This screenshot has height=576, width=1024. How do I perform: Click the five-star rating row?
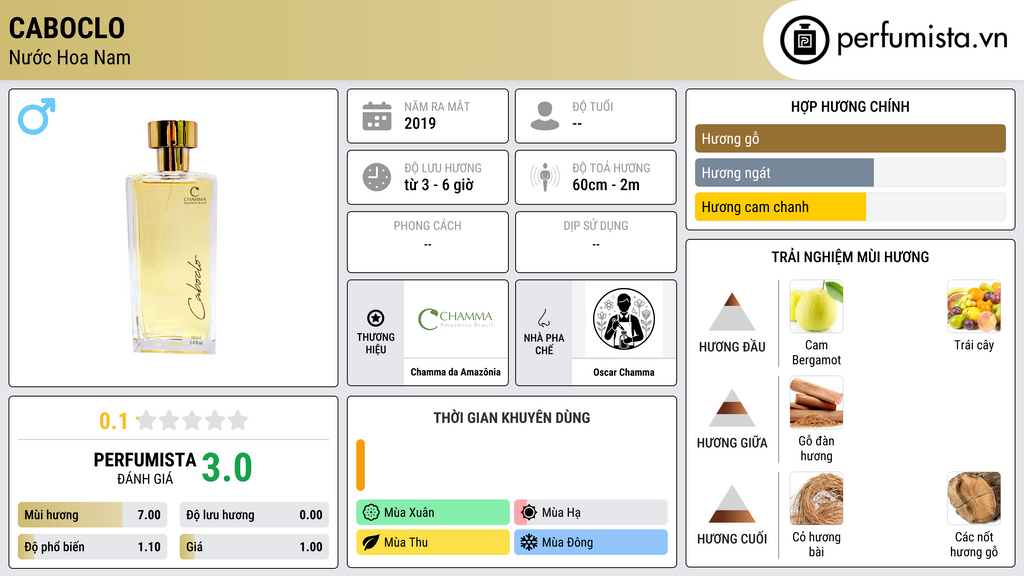coord(193,420)
